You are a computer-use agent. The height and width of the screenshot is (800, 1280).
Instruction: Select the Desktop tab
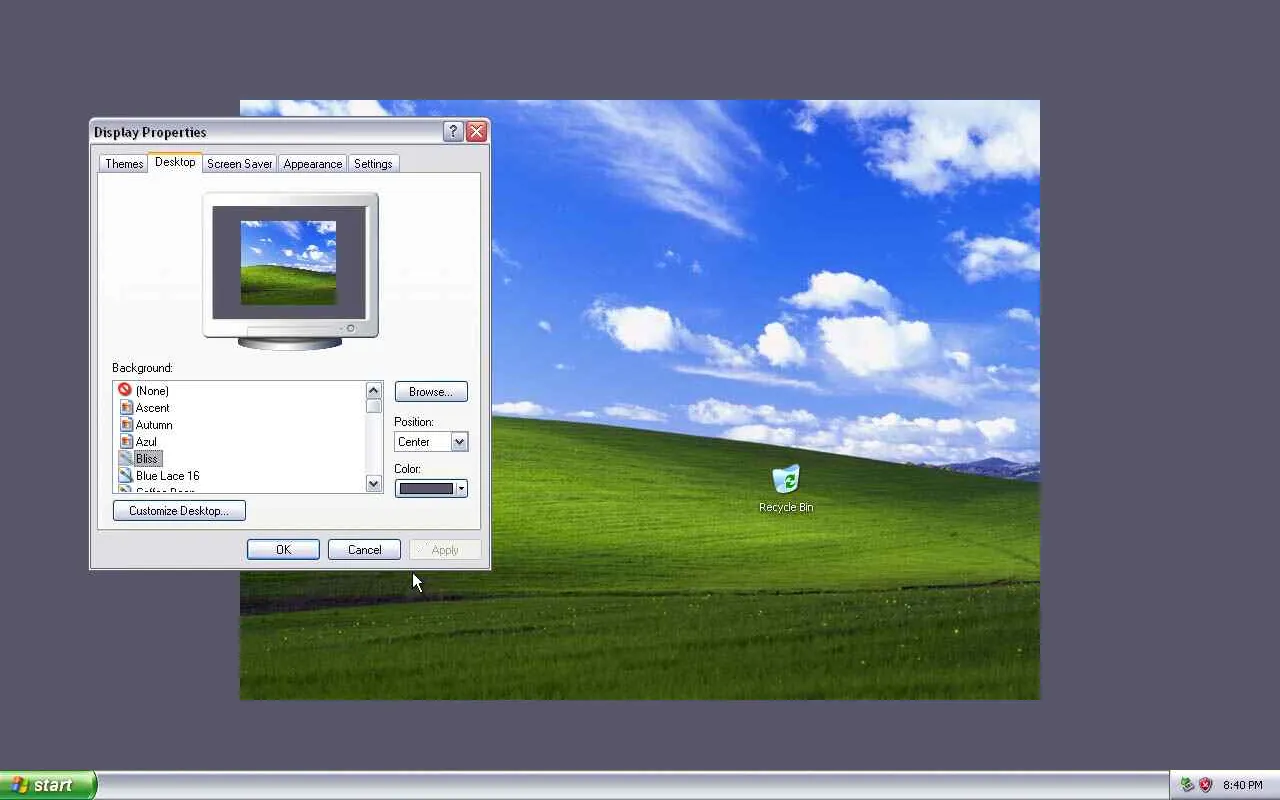point(175,162)
